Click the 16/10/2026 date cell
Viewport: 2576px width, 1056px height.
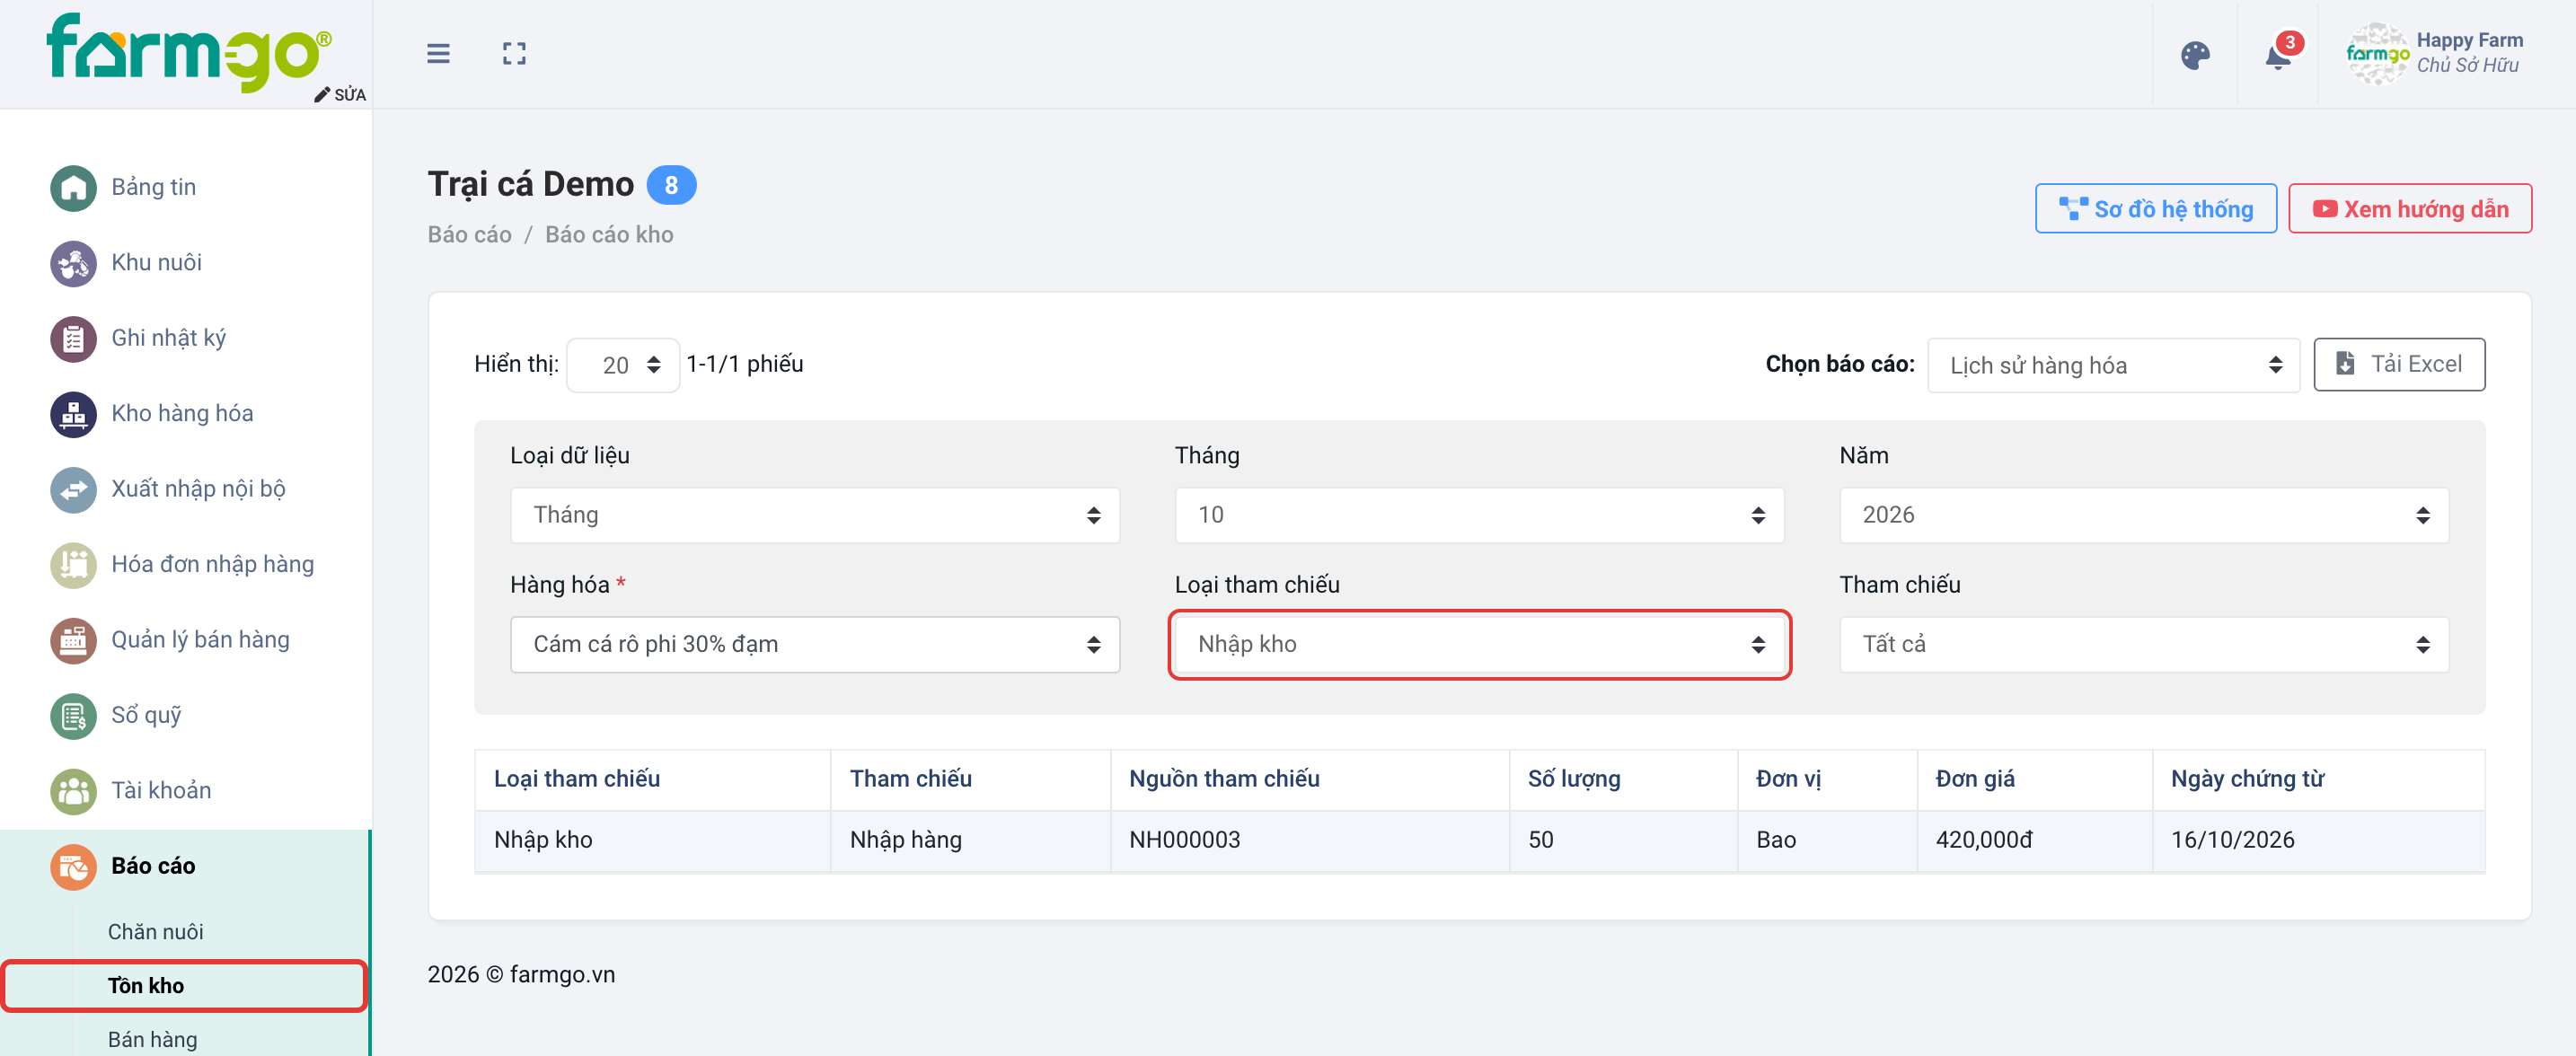click(2317, 840)
